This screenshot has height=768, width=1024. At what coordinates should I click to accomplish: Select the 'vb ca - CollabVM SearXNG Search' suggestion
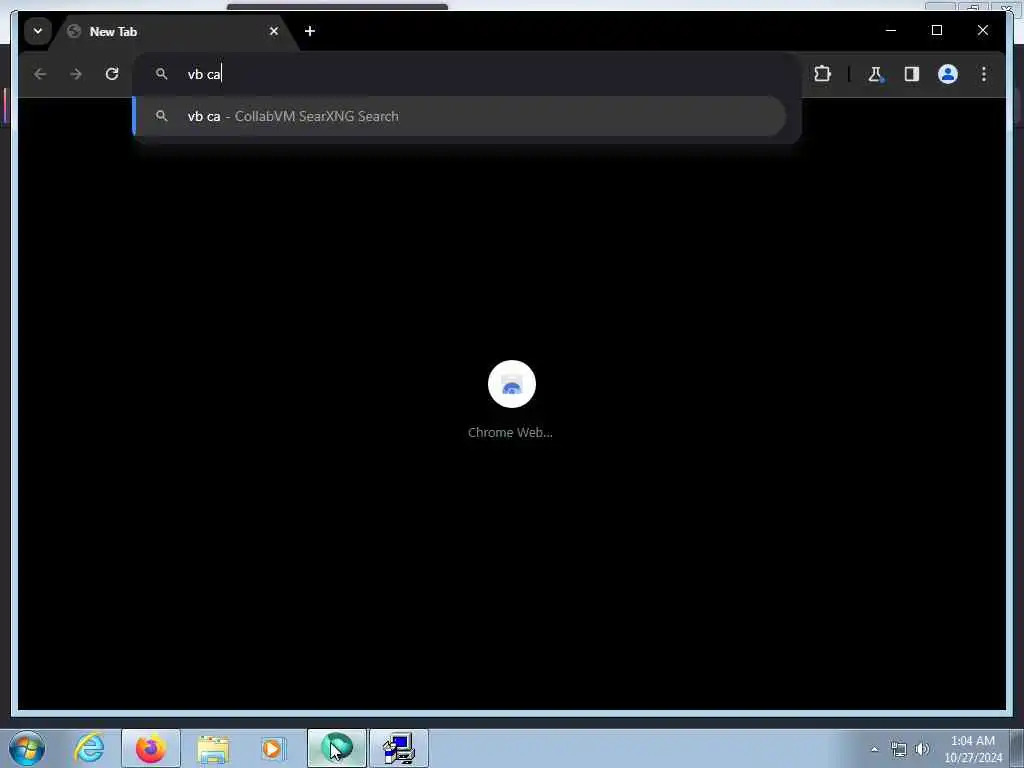point(460,116)
